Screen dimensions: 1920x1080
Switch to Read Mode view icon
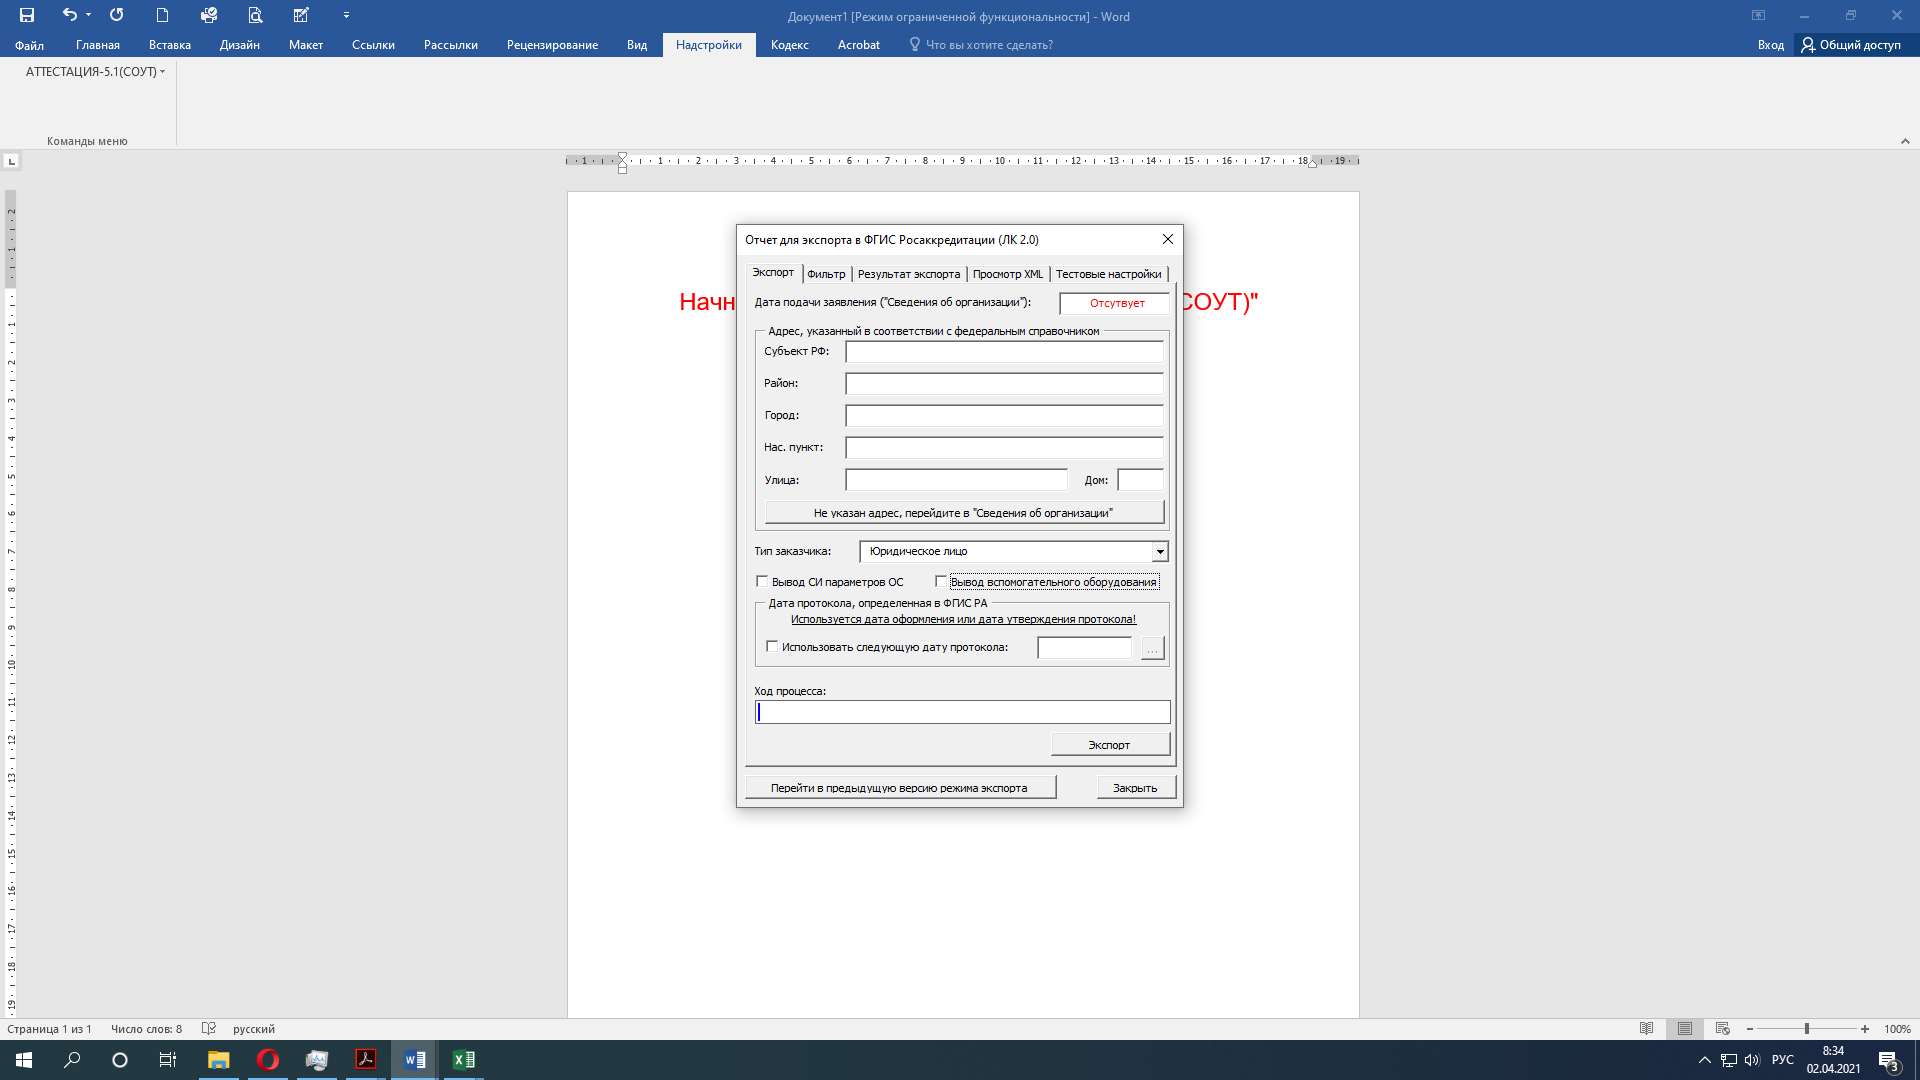(x=1646, y=1029)
